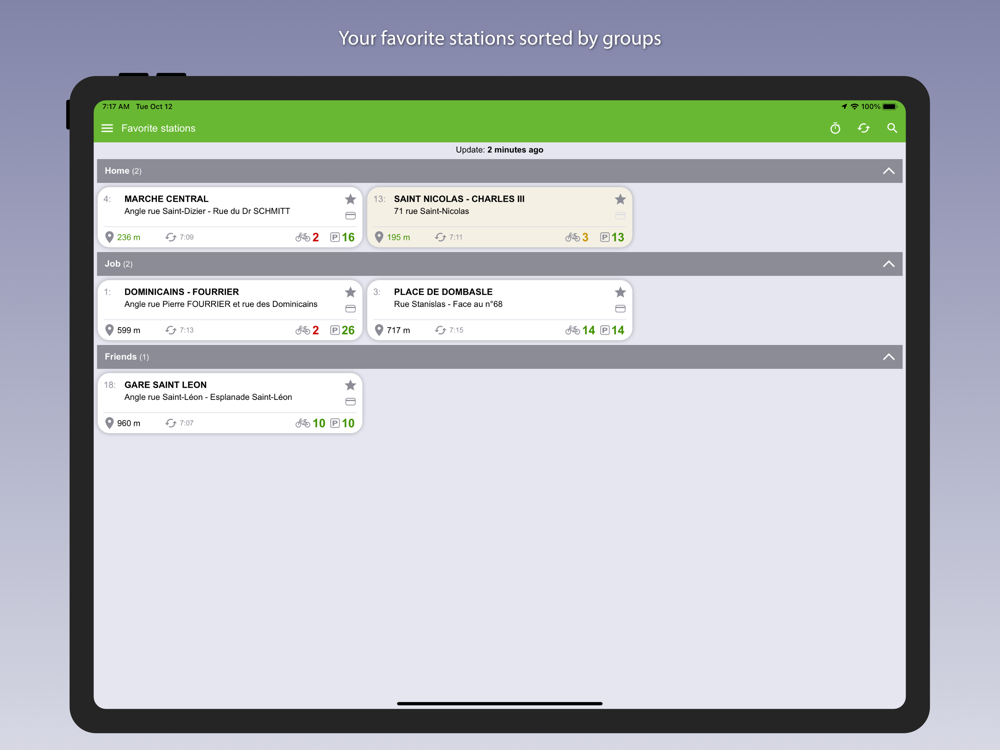Click the 599 m distance
The height and width of the screenshot is (750, 1000).
click(129, 330)
